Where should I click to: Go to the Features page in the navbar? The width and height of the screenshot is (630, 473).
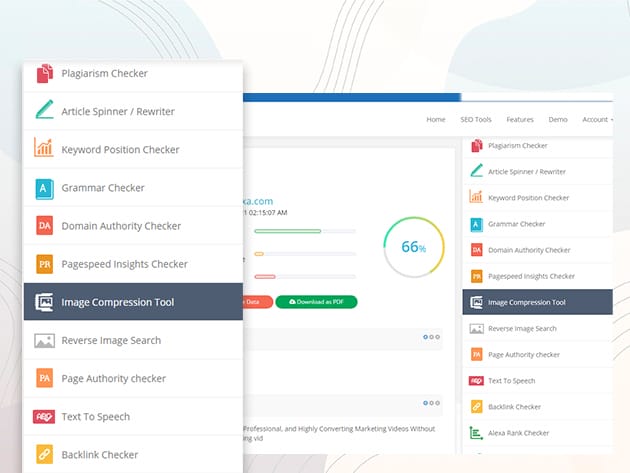(x=520, y=119)
